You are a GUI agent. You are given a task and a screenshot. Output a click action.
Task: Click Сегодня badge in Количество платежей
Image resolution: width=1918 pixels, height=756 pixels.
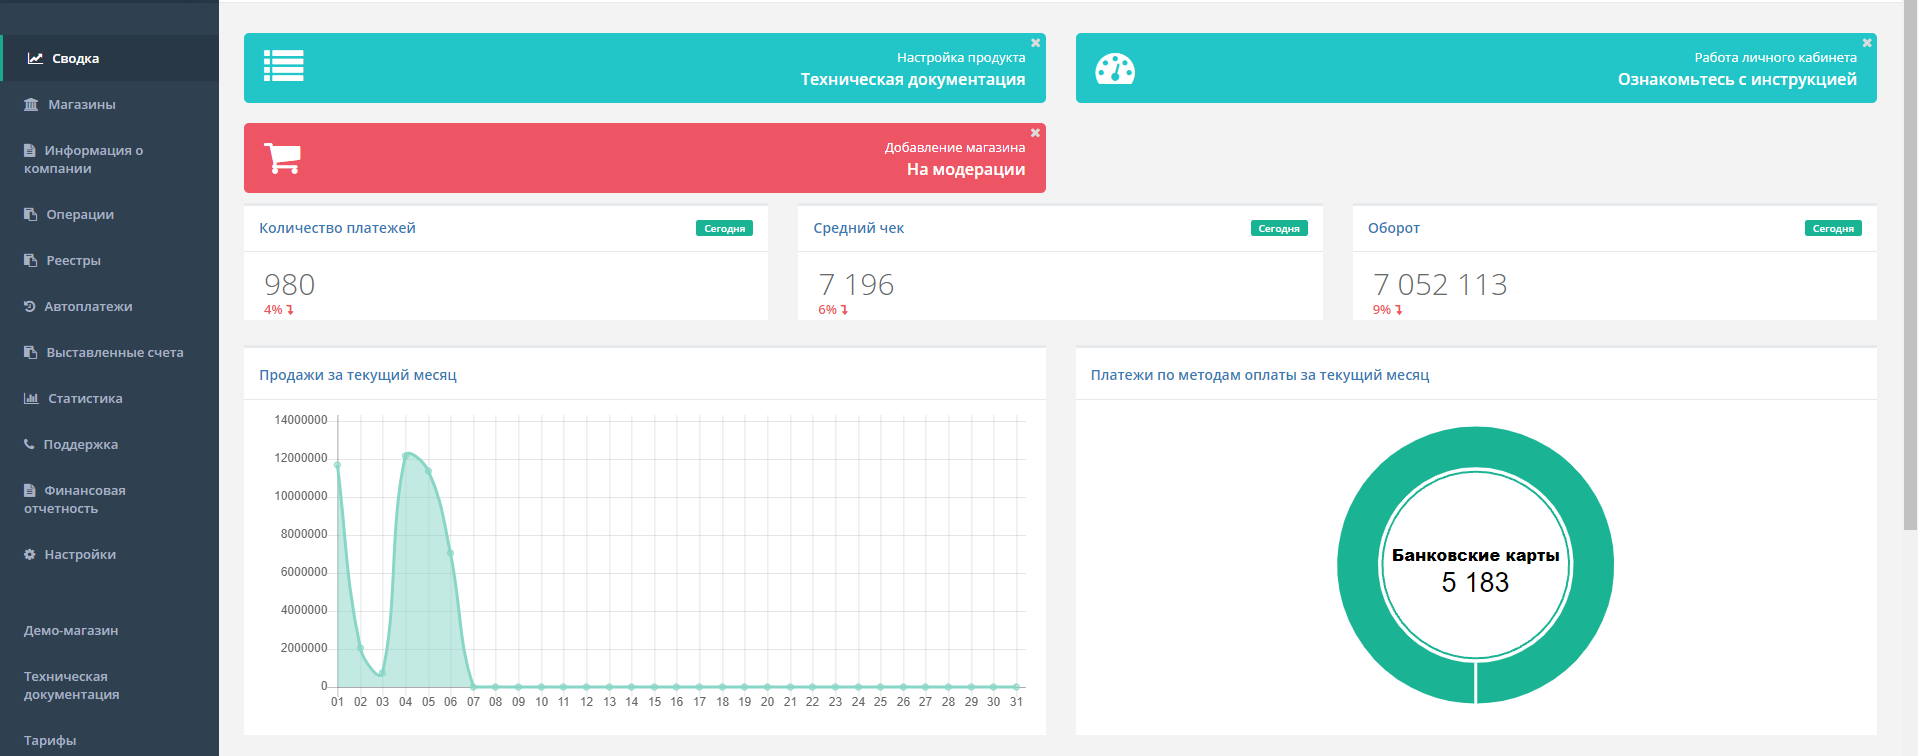point(724,228)
